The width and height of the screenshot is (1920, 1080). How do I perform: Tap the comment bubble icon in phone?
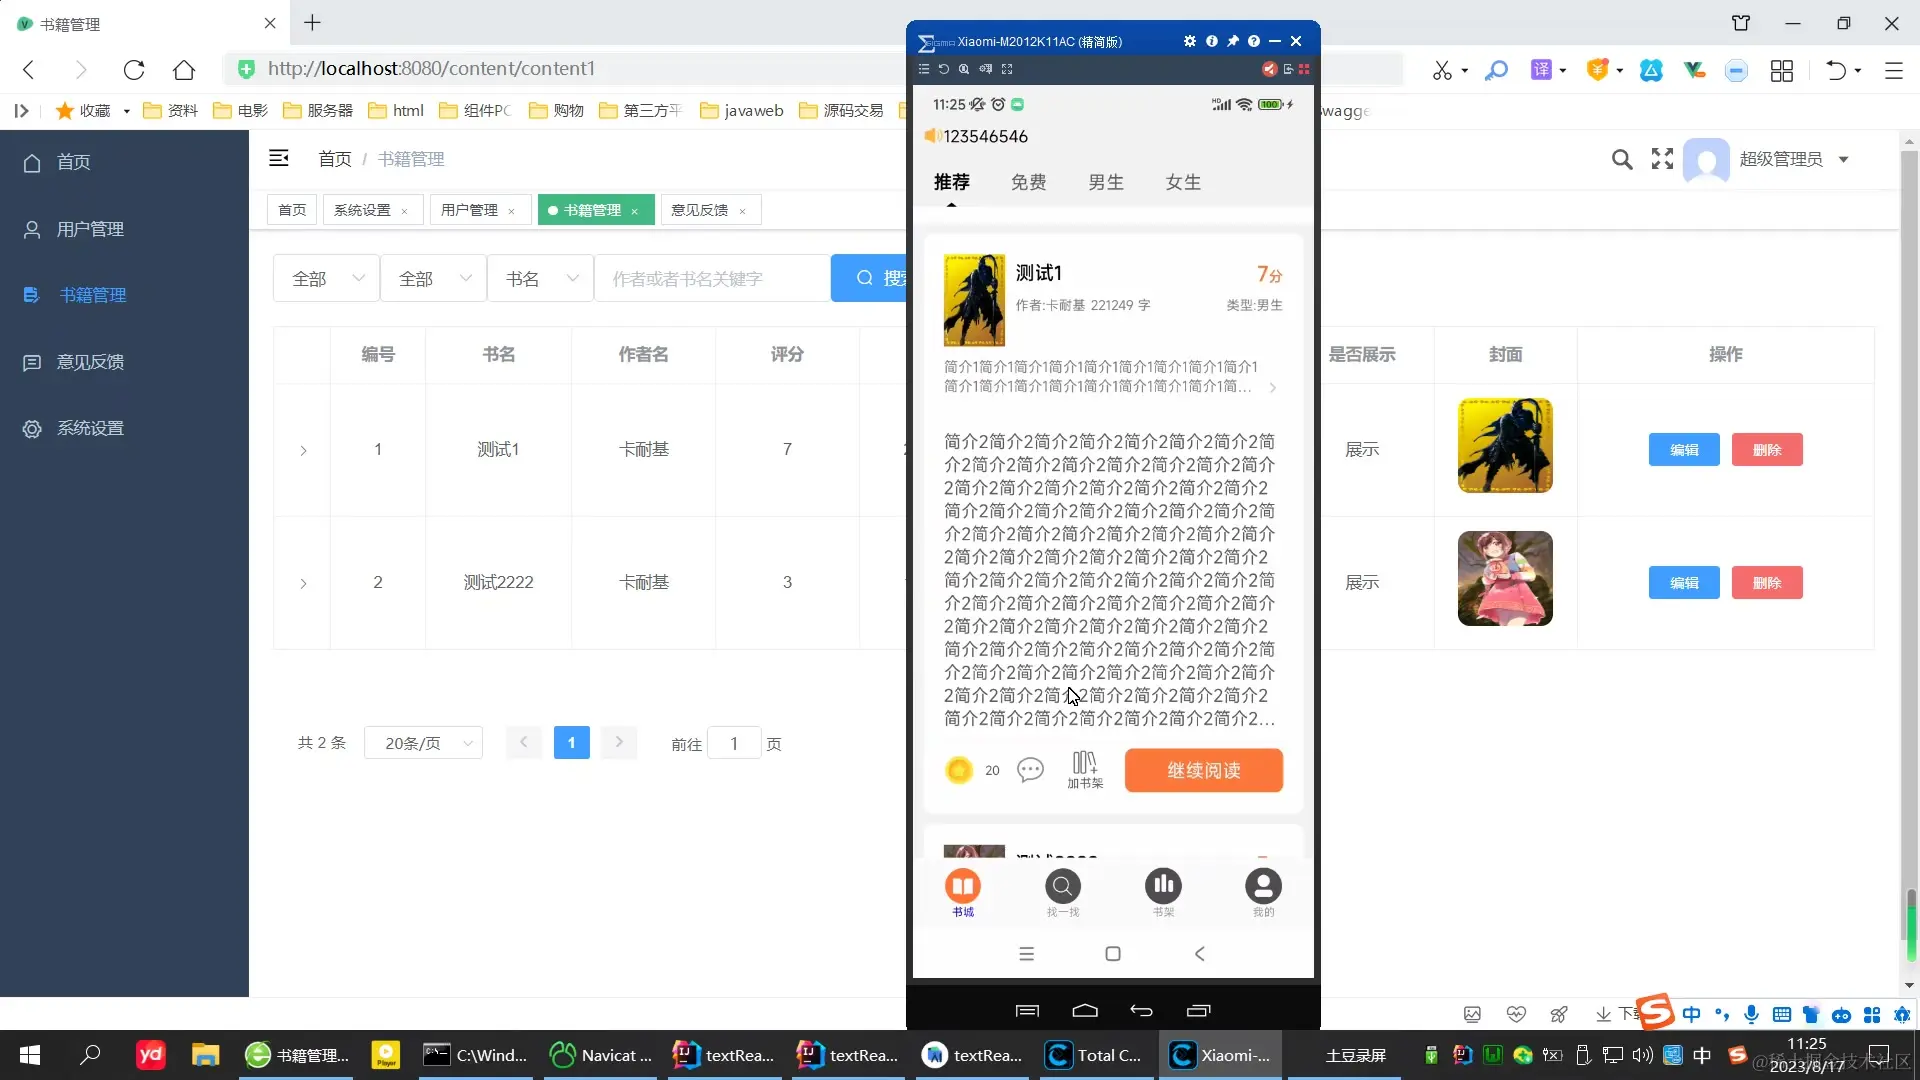pos(1030,769)
